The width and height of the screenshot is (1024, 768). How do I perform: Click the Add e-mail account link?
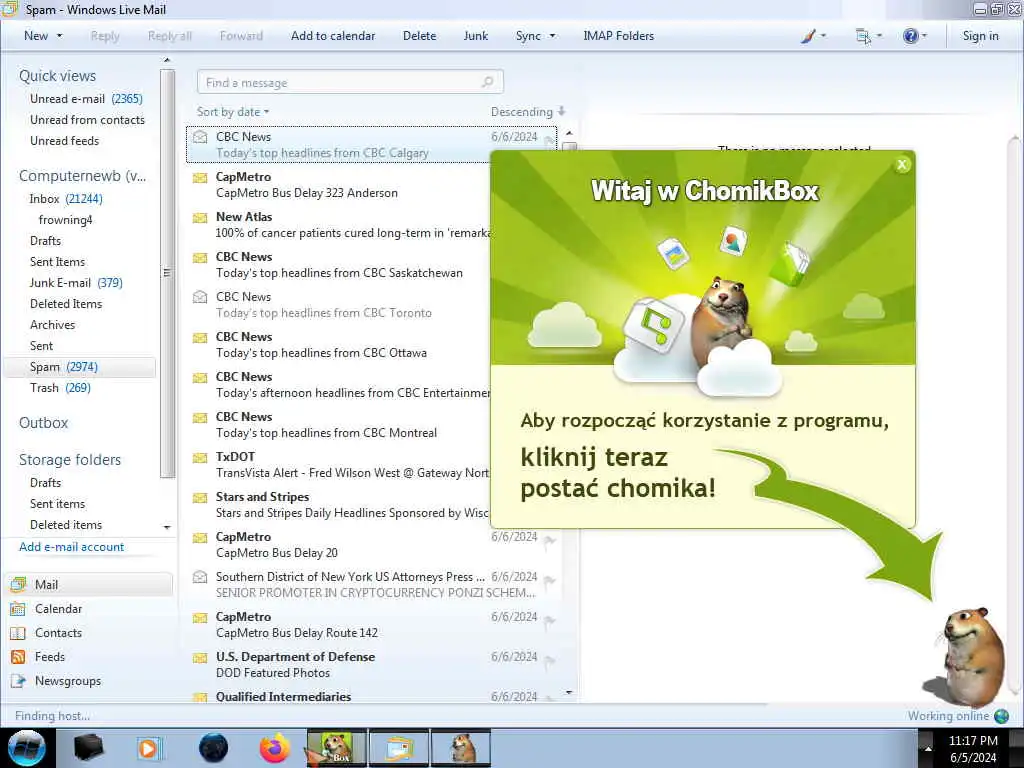click(71, 547)
